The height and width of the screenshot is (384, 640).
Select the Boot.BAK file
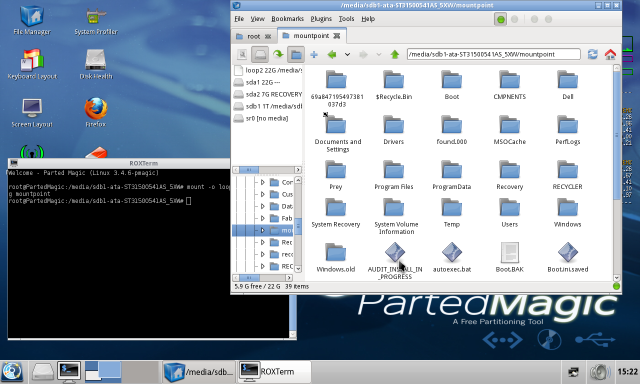tap(509, 258)
